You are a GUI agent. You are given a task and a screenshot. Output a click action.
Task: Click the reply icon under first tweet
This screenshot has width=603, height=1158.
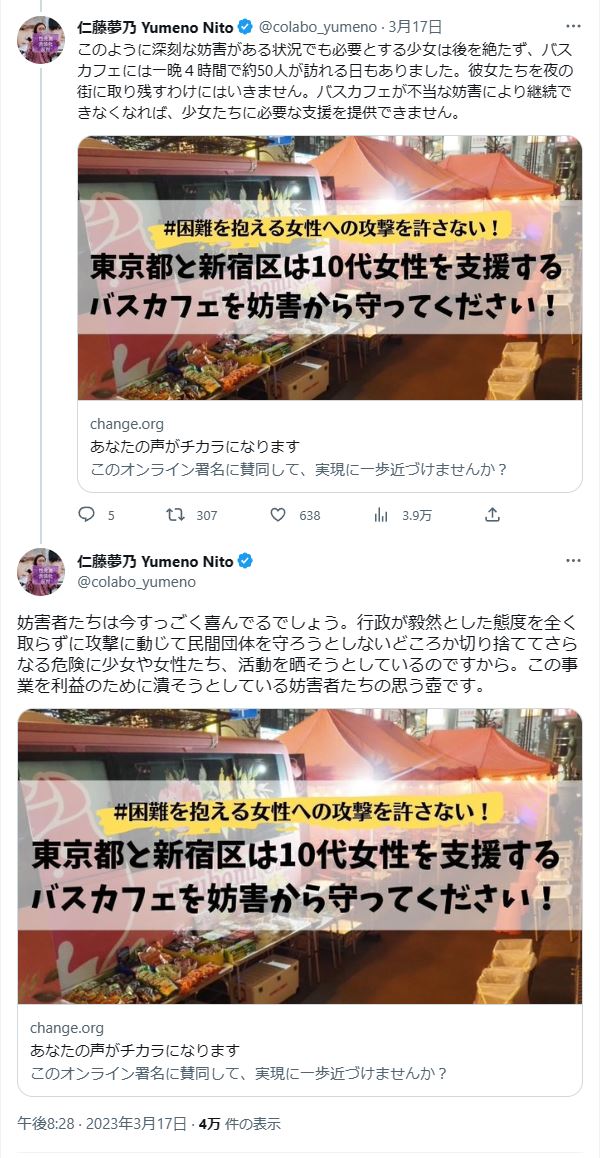tap(87, 515)
